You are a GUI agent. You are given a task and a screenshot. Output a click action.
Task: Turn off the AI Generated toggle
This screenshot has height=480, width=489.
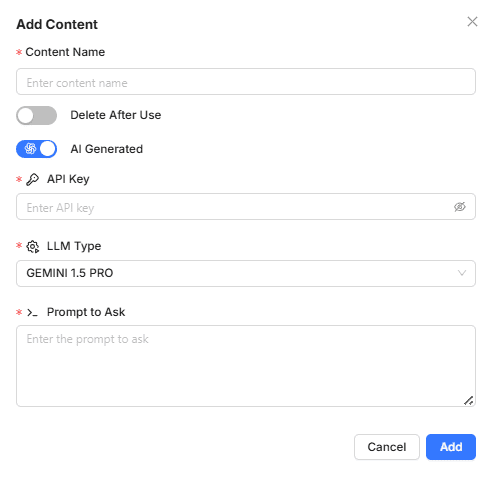coord(36,149)
